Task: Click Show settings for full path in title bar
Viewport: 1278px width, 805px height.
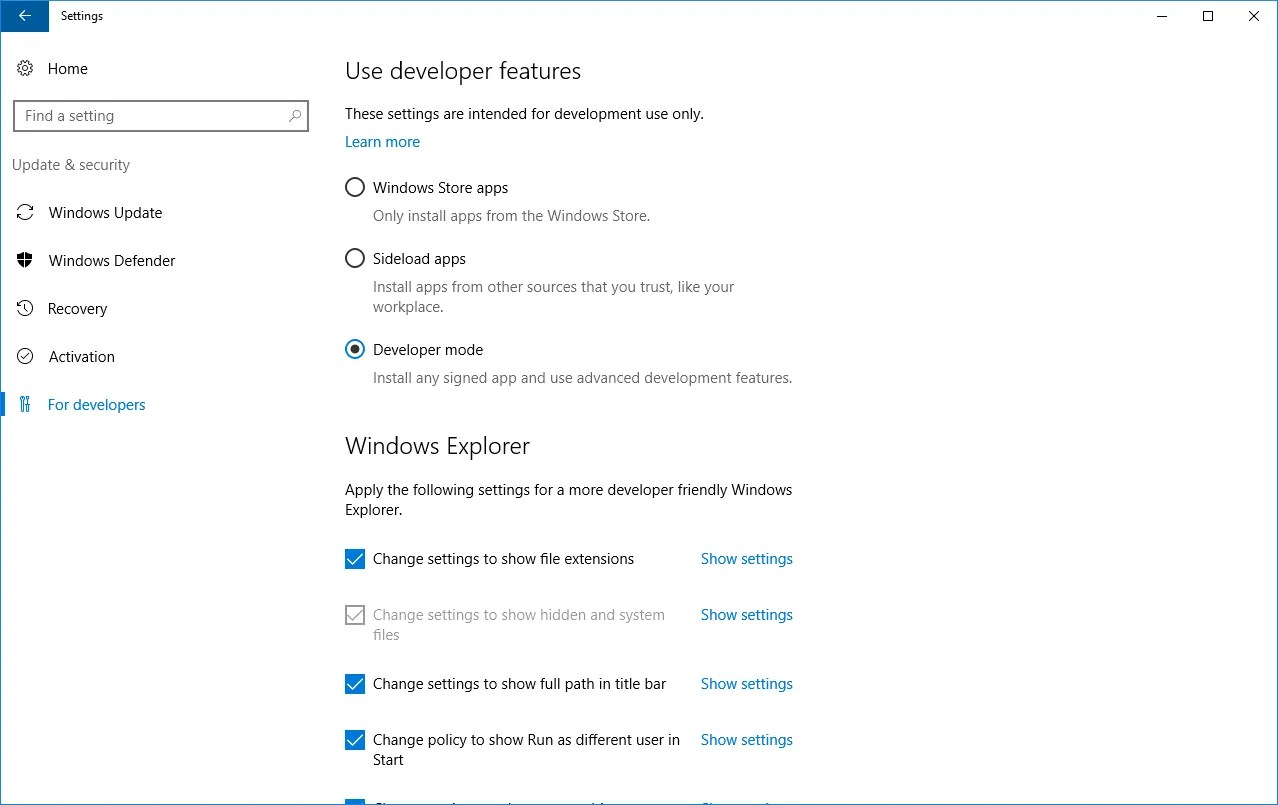Action: tap(746, 684)
